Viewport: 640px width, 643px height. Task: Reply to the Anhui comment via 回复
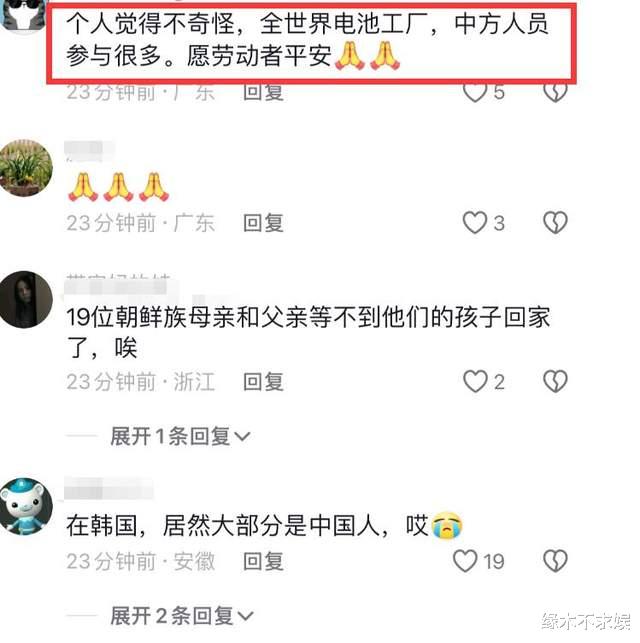point(263,561)
